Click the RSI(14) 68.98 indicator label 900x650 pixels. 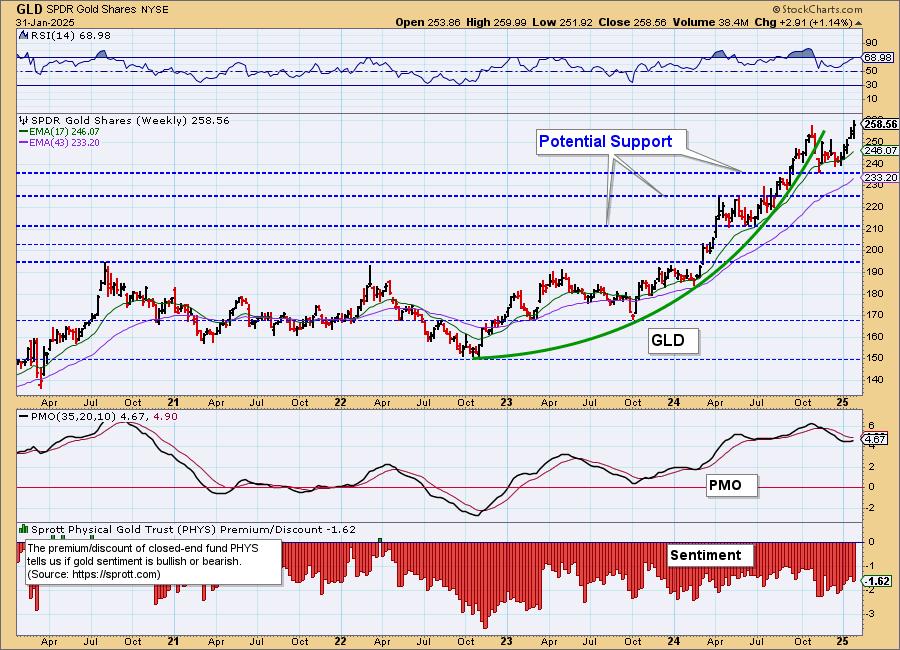(x=70, y=36)
